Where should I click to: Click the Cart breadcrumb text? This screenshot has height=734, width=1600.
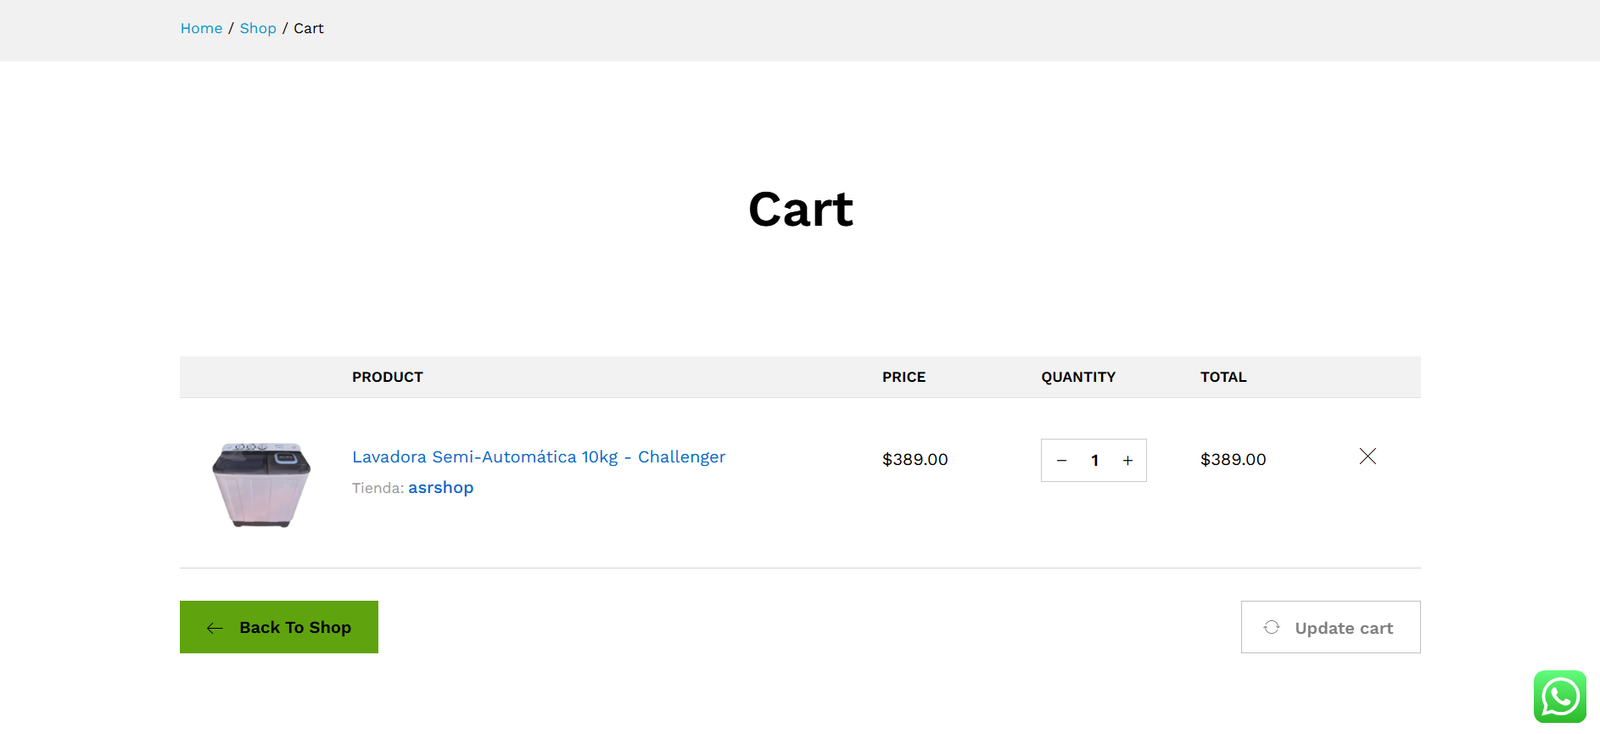(x=308, y=28)
